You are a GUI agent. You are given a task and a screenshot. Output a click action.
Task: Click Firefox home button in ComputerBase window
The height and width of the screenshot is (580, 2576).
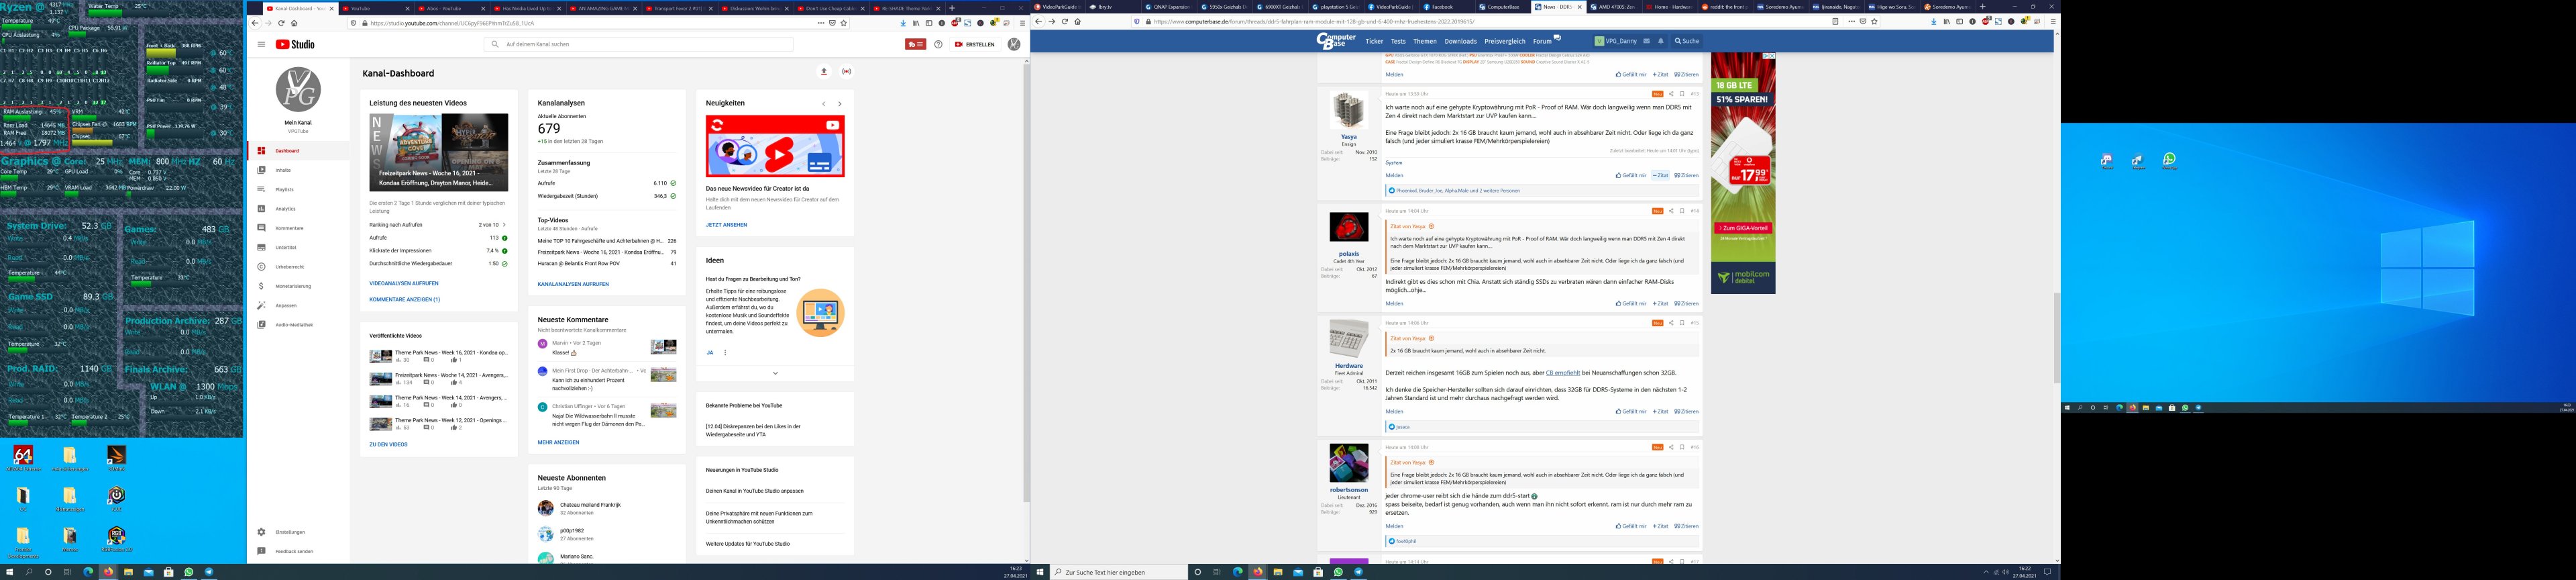tap(1077, 22)
